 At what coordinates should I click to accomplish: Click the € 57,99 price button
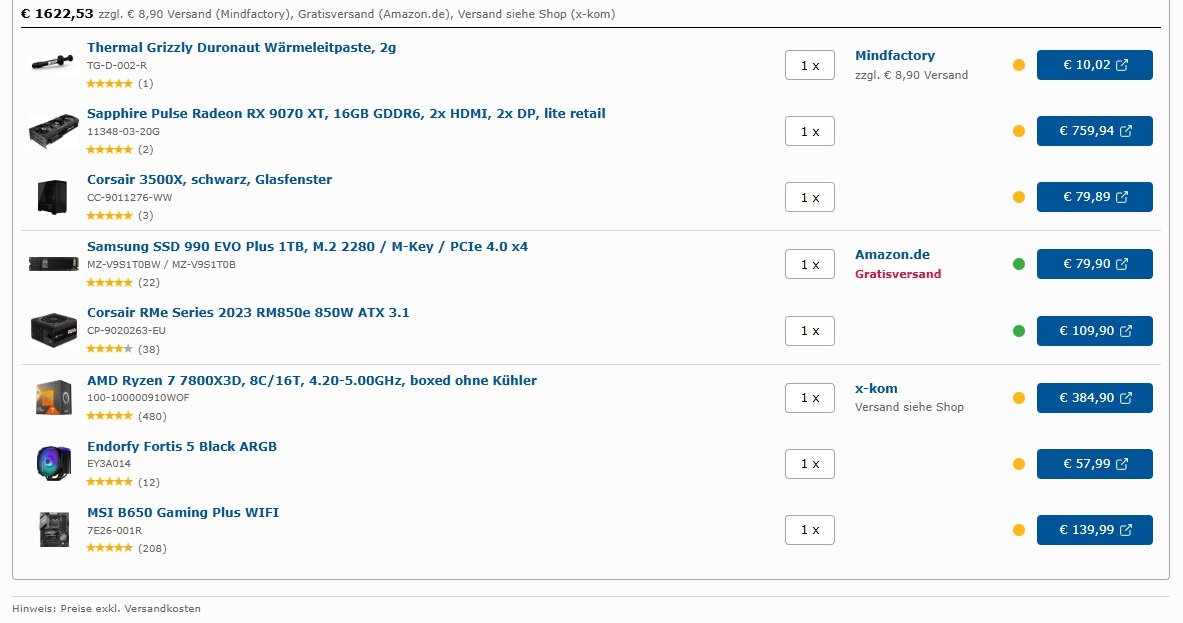[x=1095, y=464]
